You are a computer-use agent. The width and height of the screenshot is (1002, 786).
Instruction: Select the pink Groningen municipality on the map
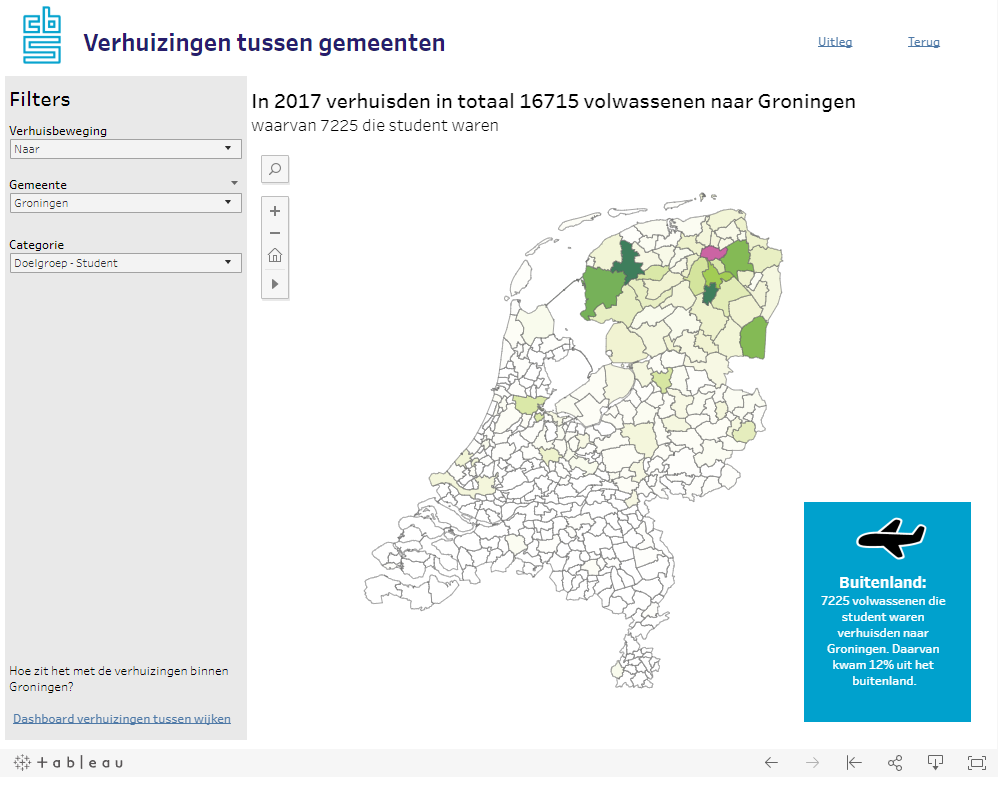[x=712, y=253]
